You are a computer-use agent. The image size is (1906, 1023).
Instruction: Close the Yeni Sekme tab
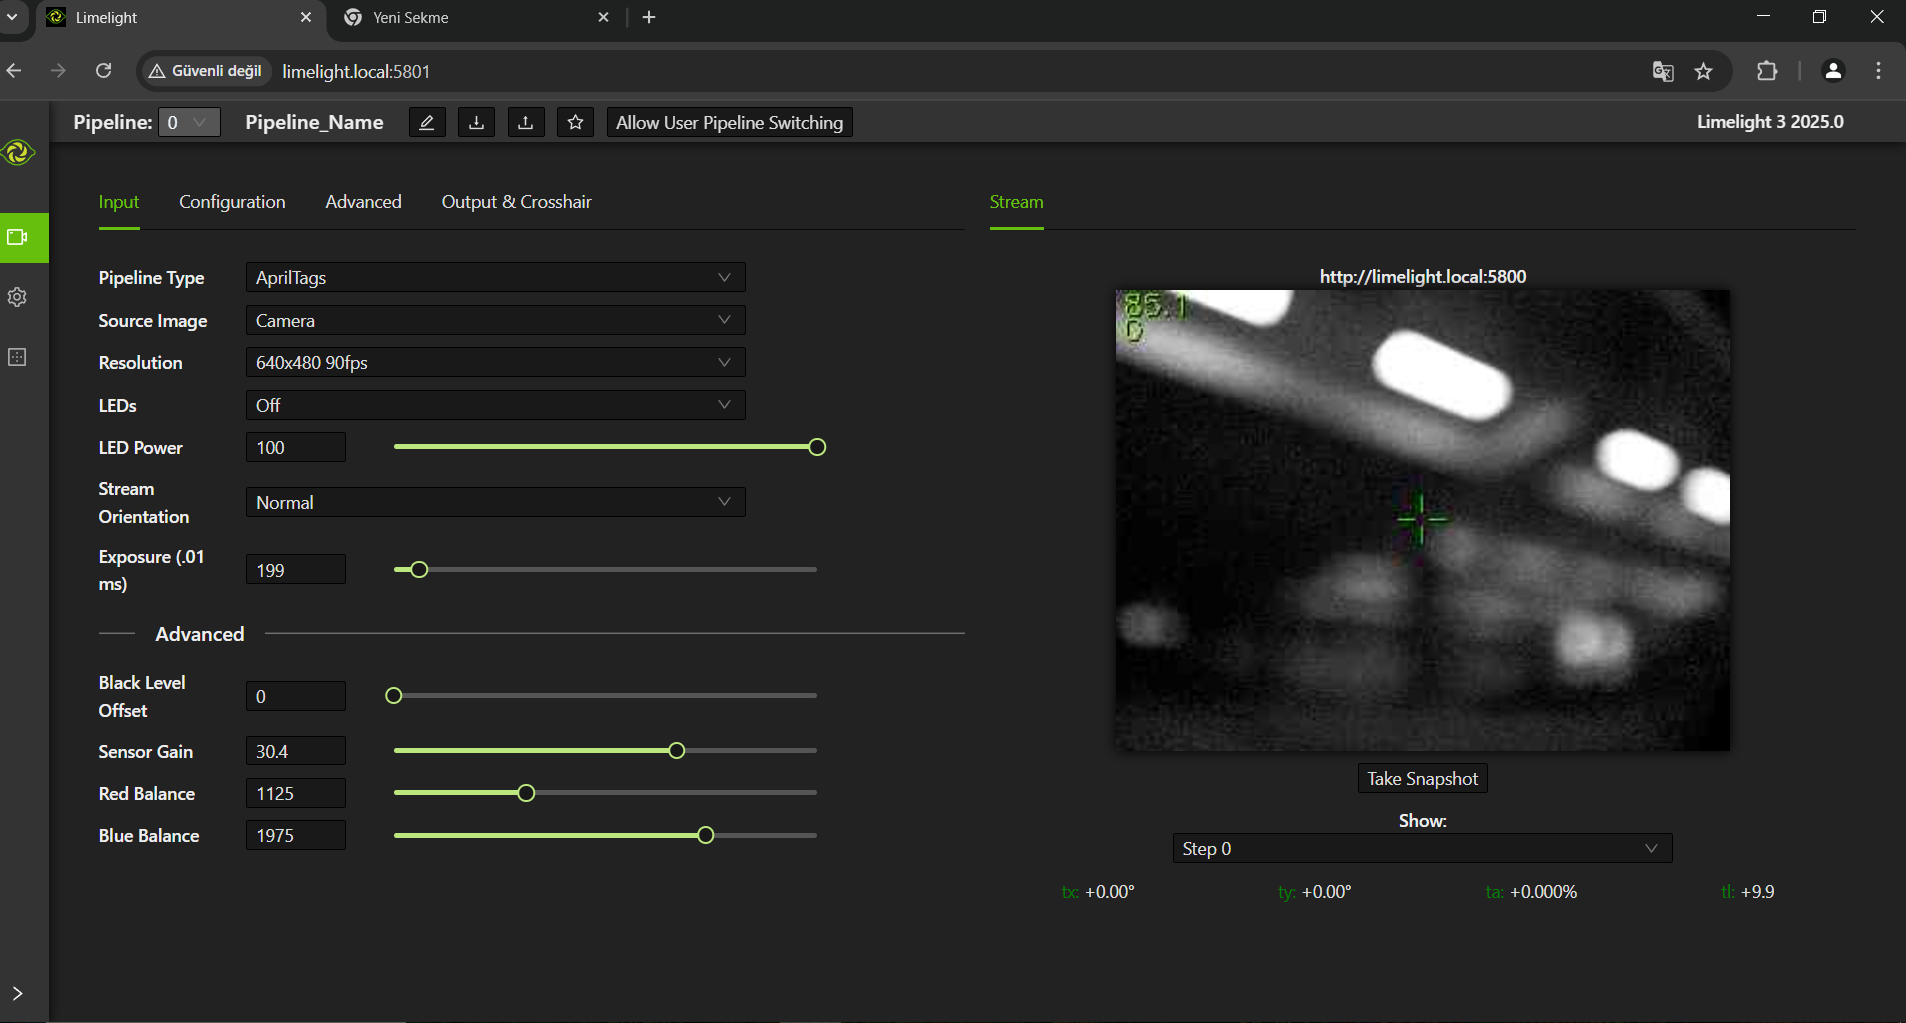(x=603, y=17)
